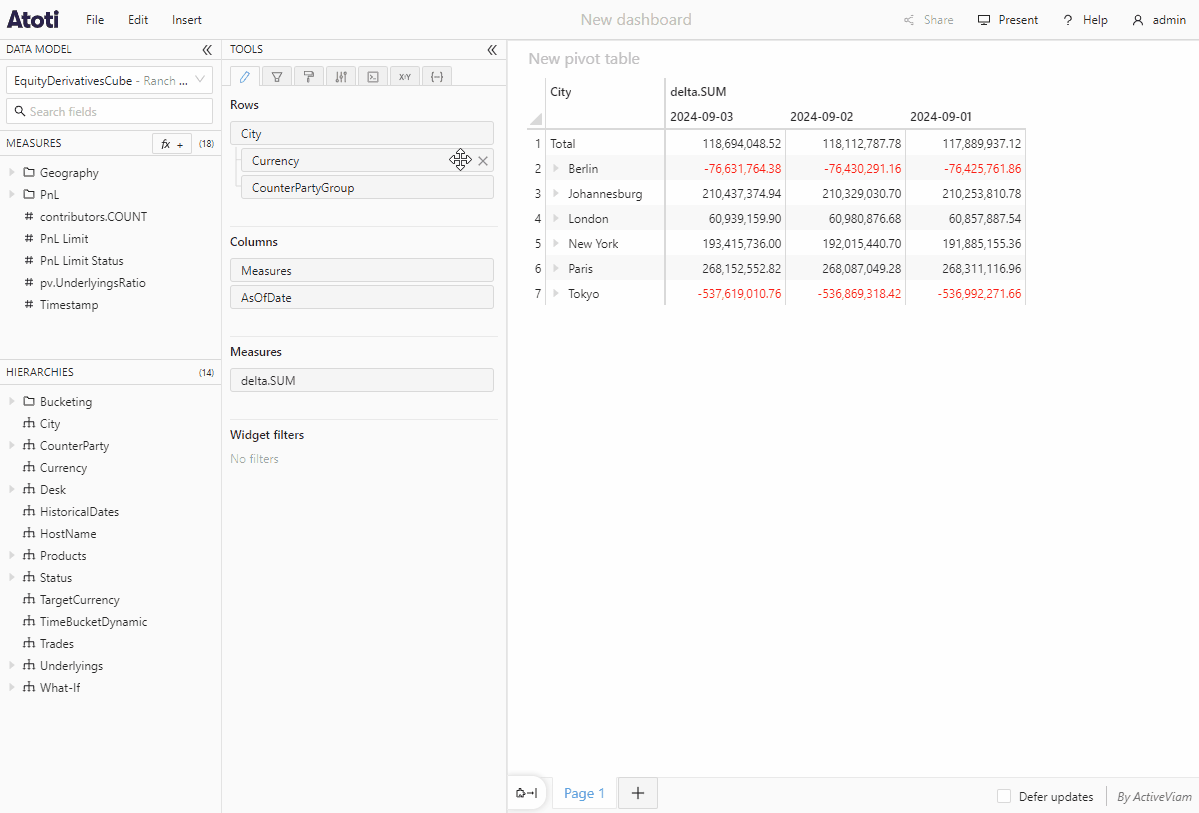The image size is (1199, 813).
Task: Open the Insert menu
Action: [187, 20]
